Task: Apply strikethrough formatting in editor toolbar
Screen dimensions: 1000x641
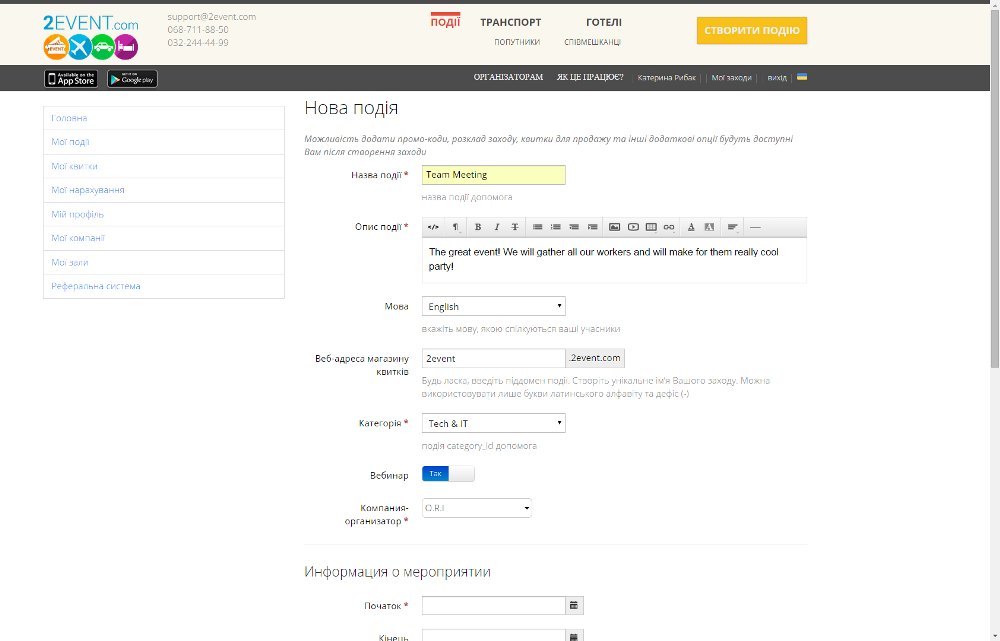Action: (515, 227)
